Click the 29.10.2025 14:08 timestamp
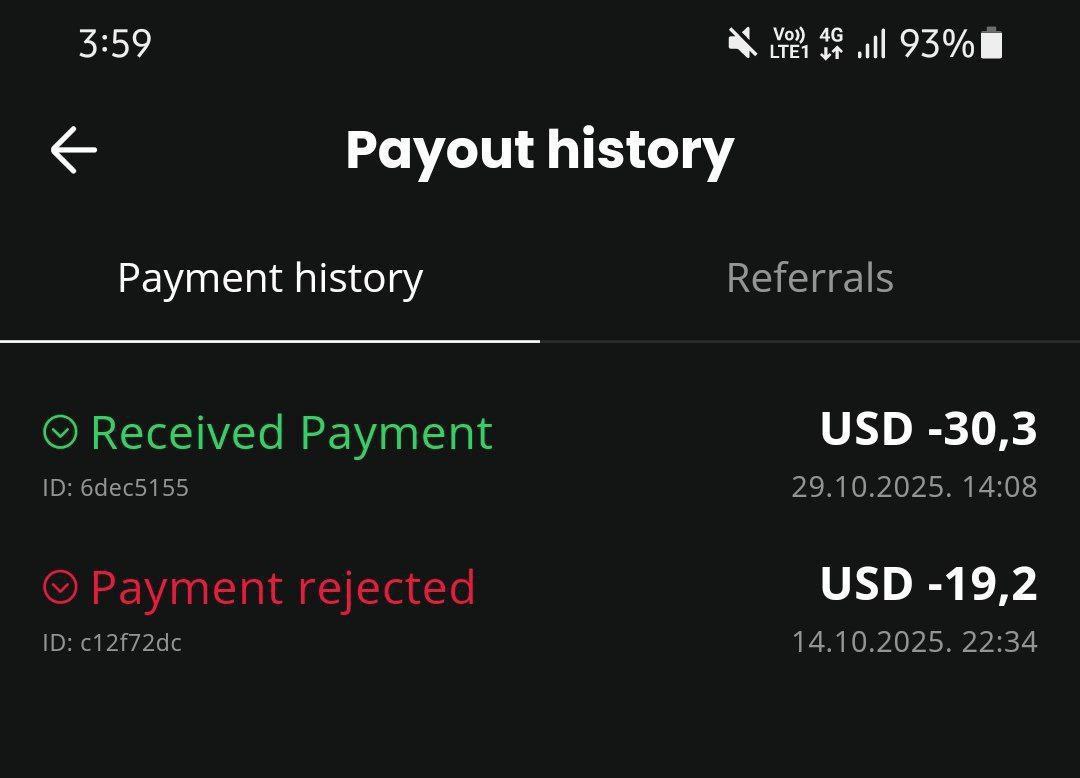Screen dimensions: 1080x778 914,487
